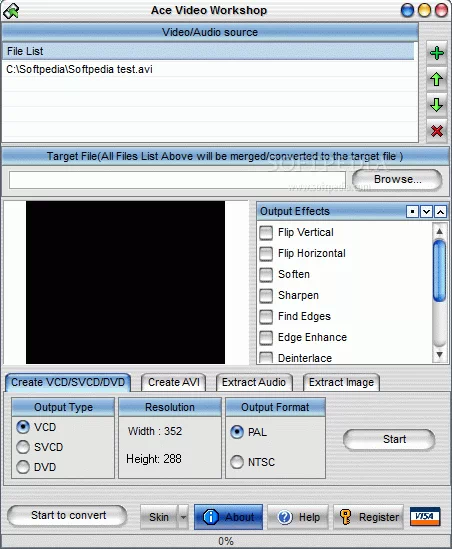This screenshot has width=452, height=549.
Task: Enable the Flip Vertical effect
Action: [x=266, y=233]
